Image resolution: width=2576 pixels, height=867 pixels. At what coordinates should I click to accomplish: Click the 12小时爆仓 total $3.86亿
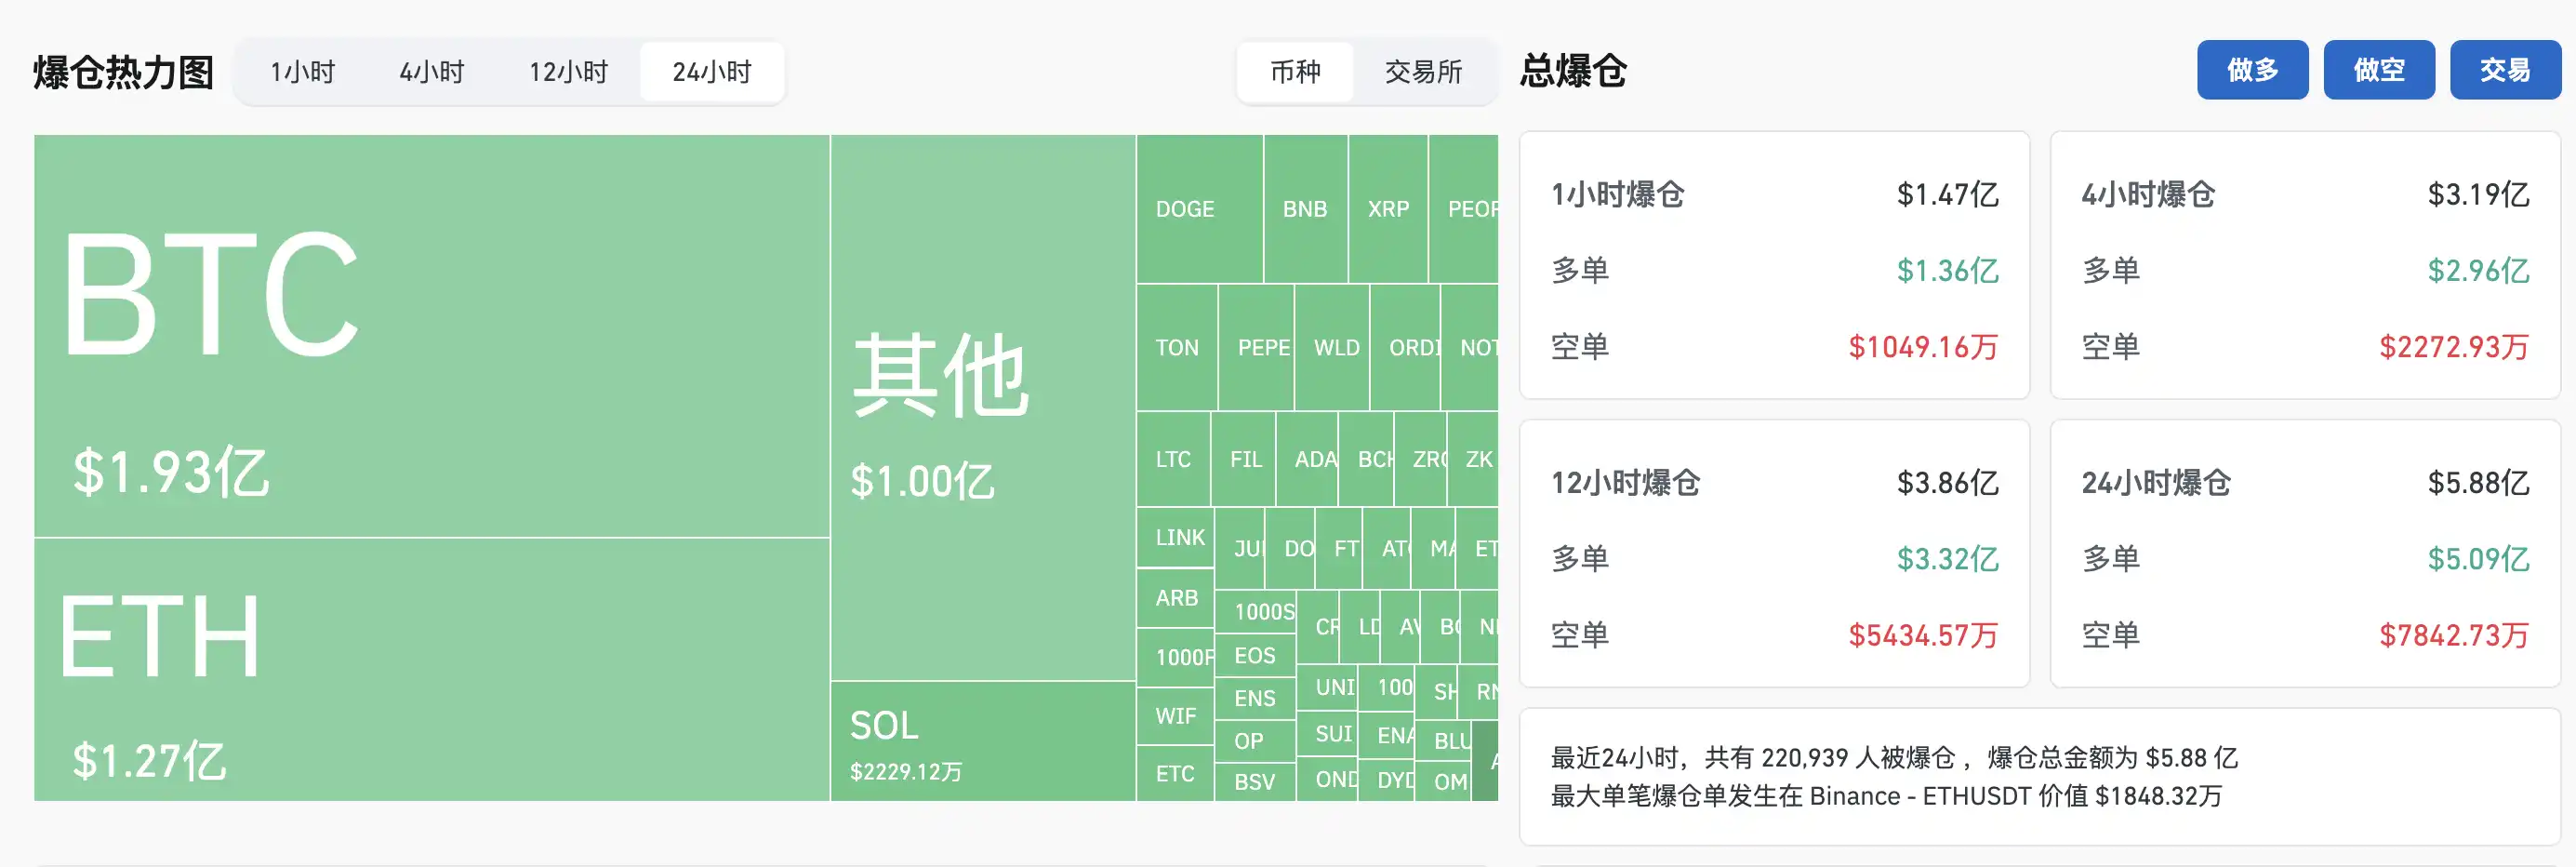pos(1947,483)
